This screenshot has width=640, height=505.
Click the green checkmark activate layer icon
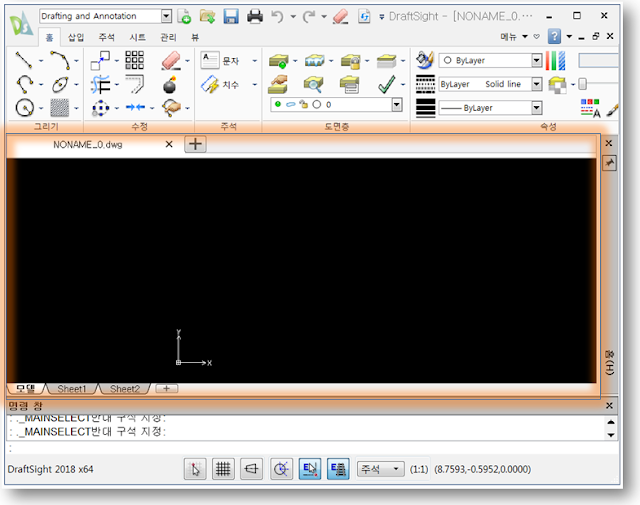tap(386, 85)
